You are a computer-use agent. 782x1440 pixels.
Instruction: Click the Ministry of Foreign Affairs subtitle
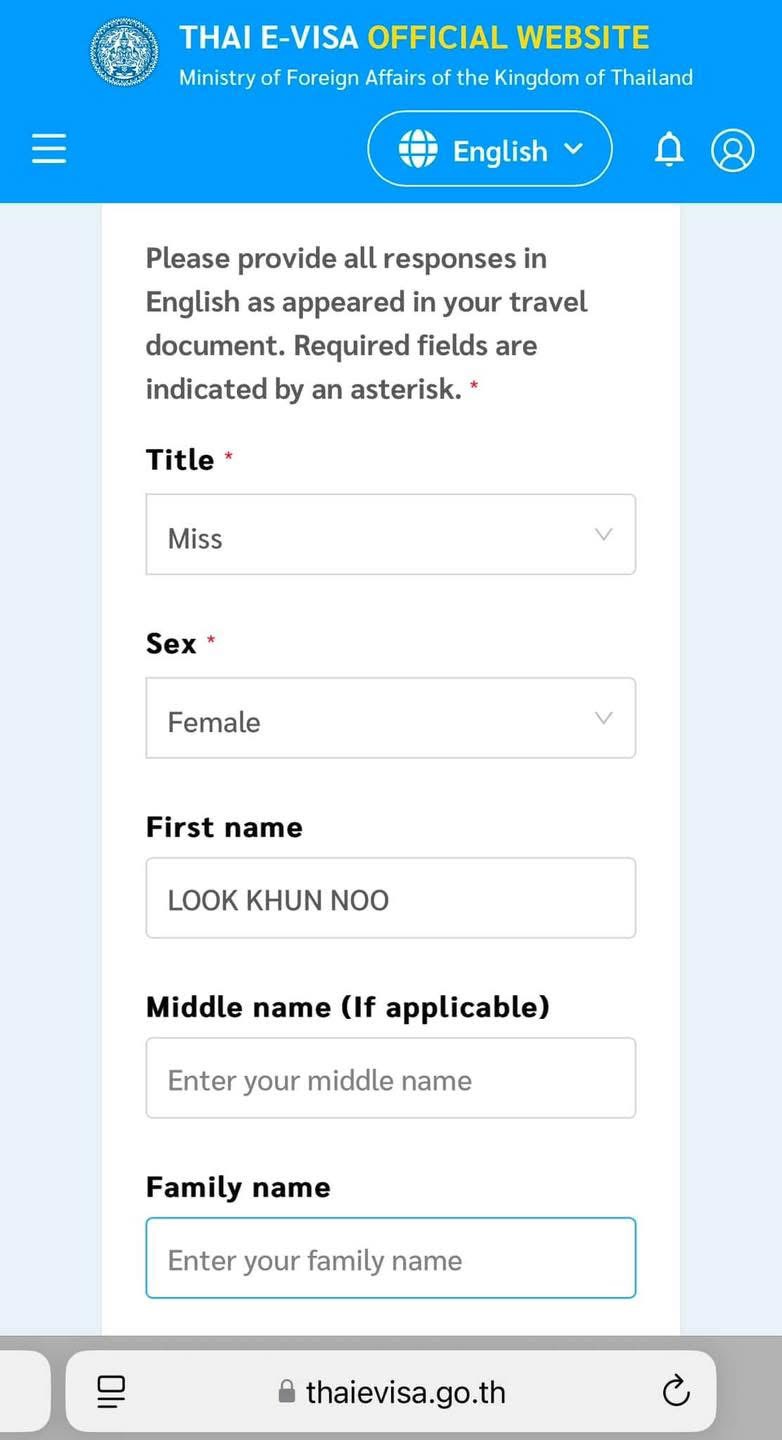436,77
